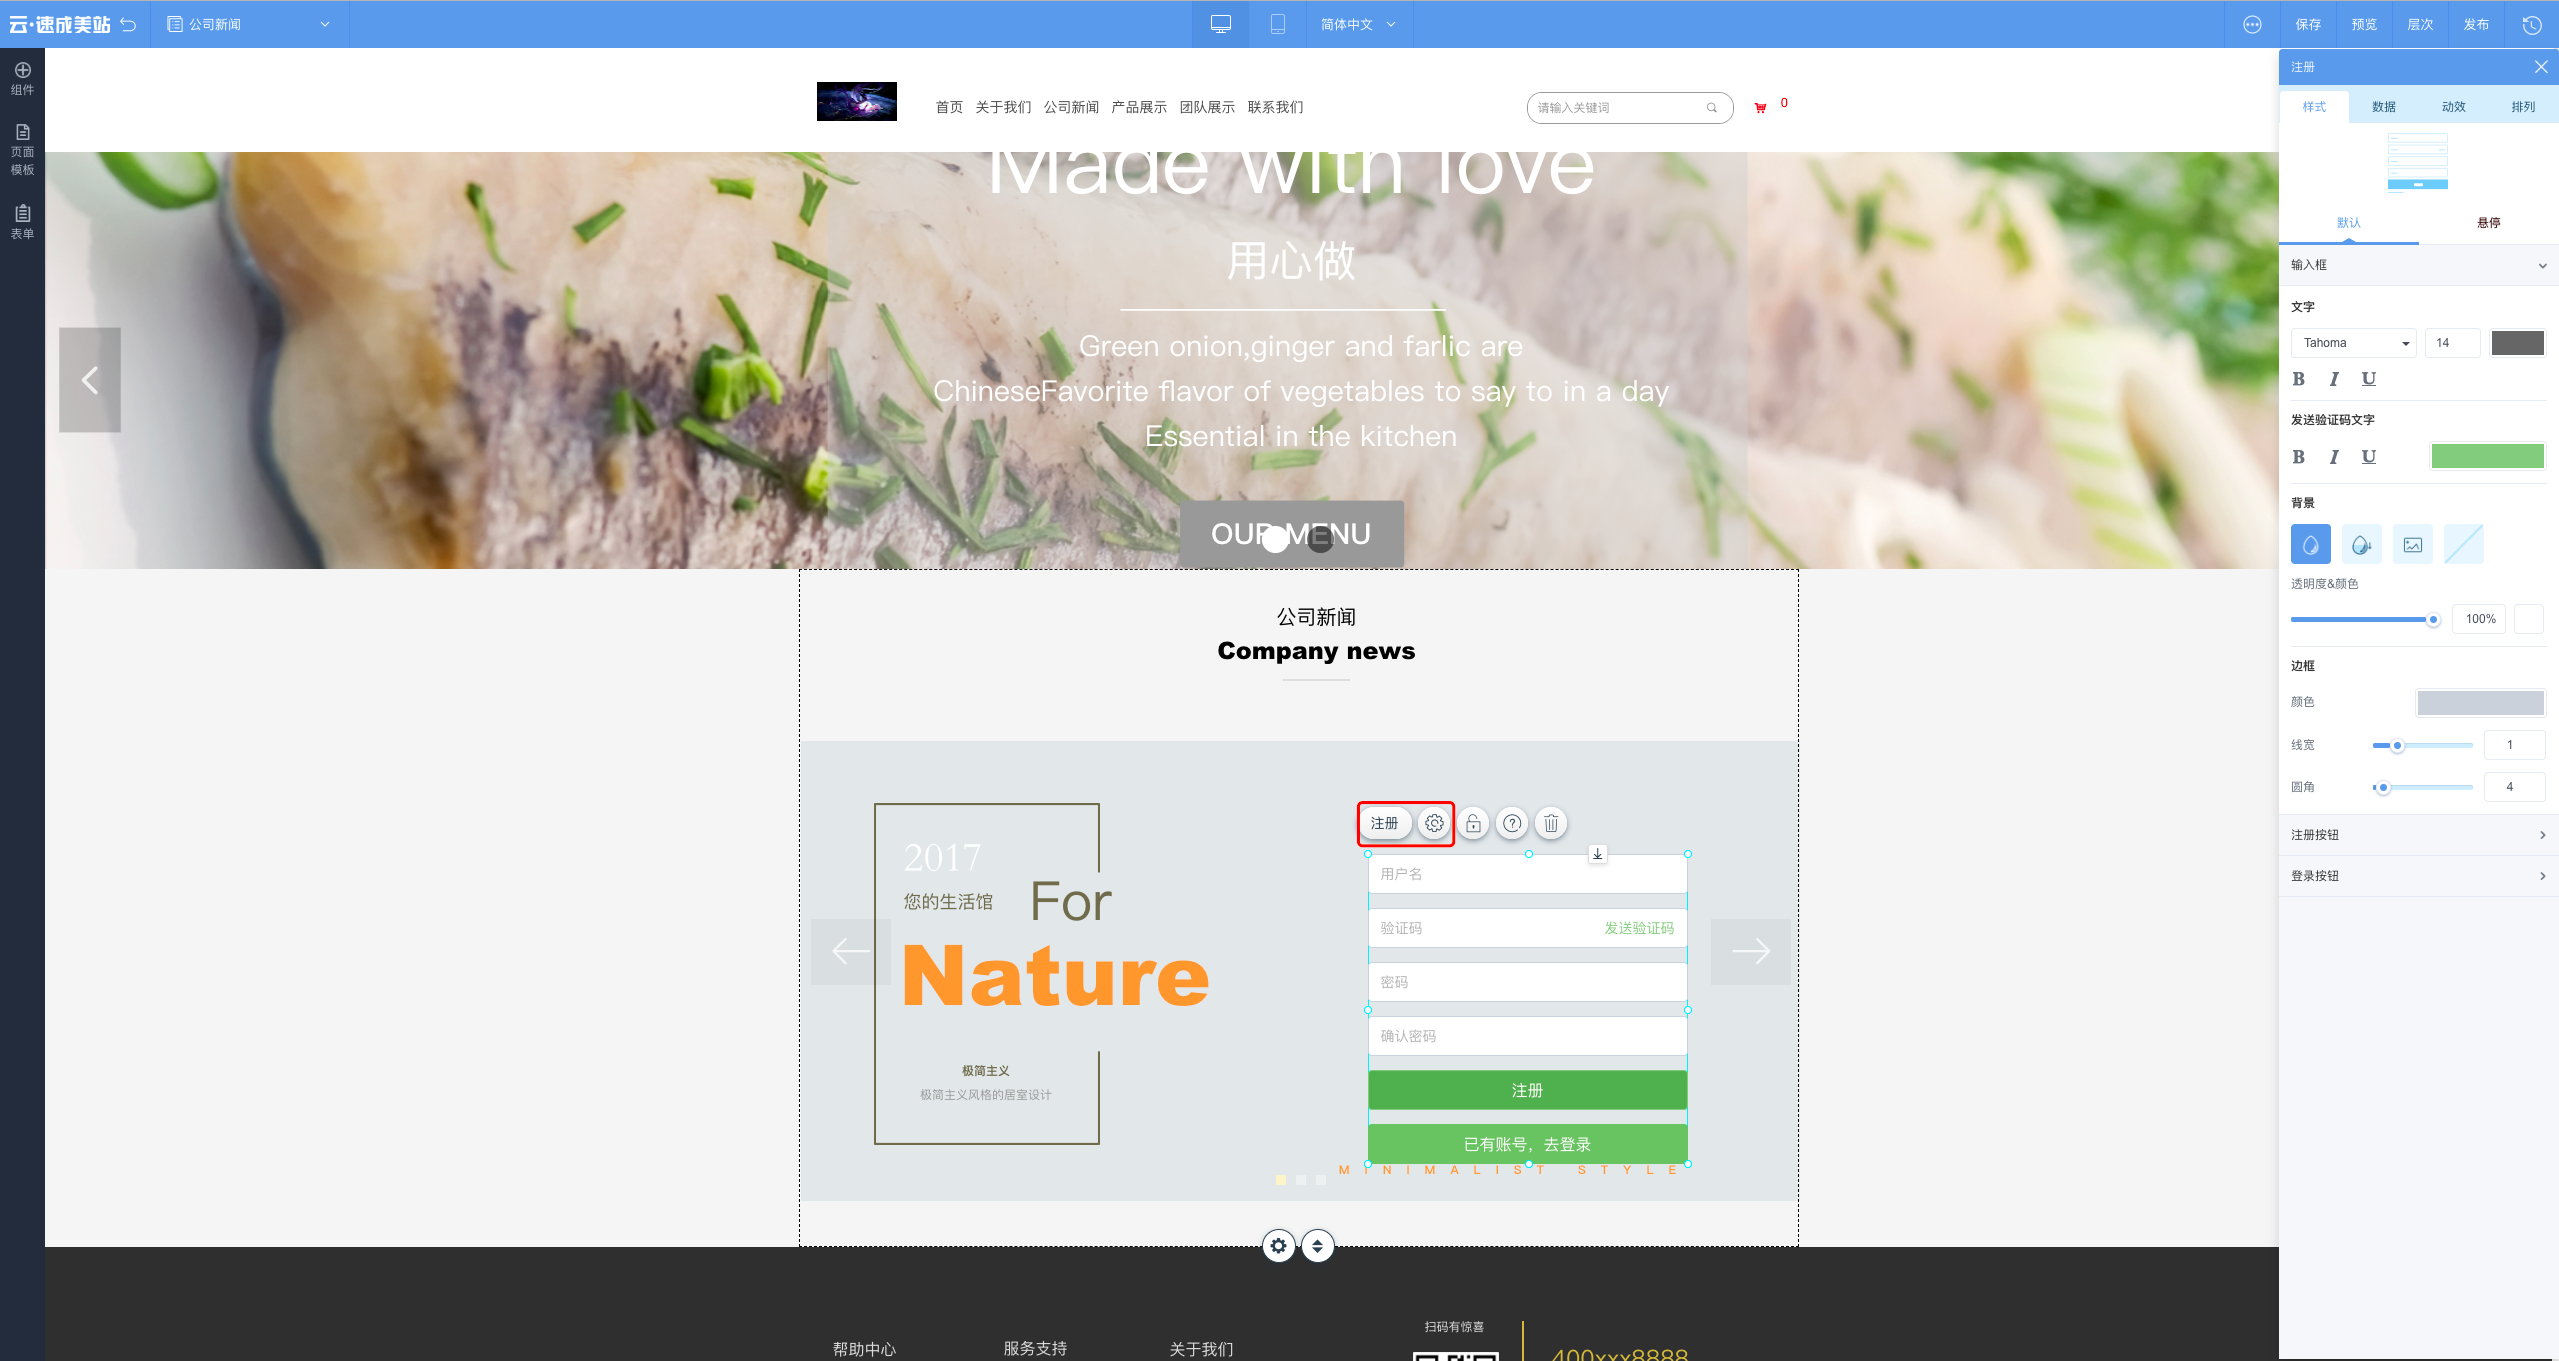Select image background option
Viewport: 2559px width, 1361px height.
(2412, 544)
